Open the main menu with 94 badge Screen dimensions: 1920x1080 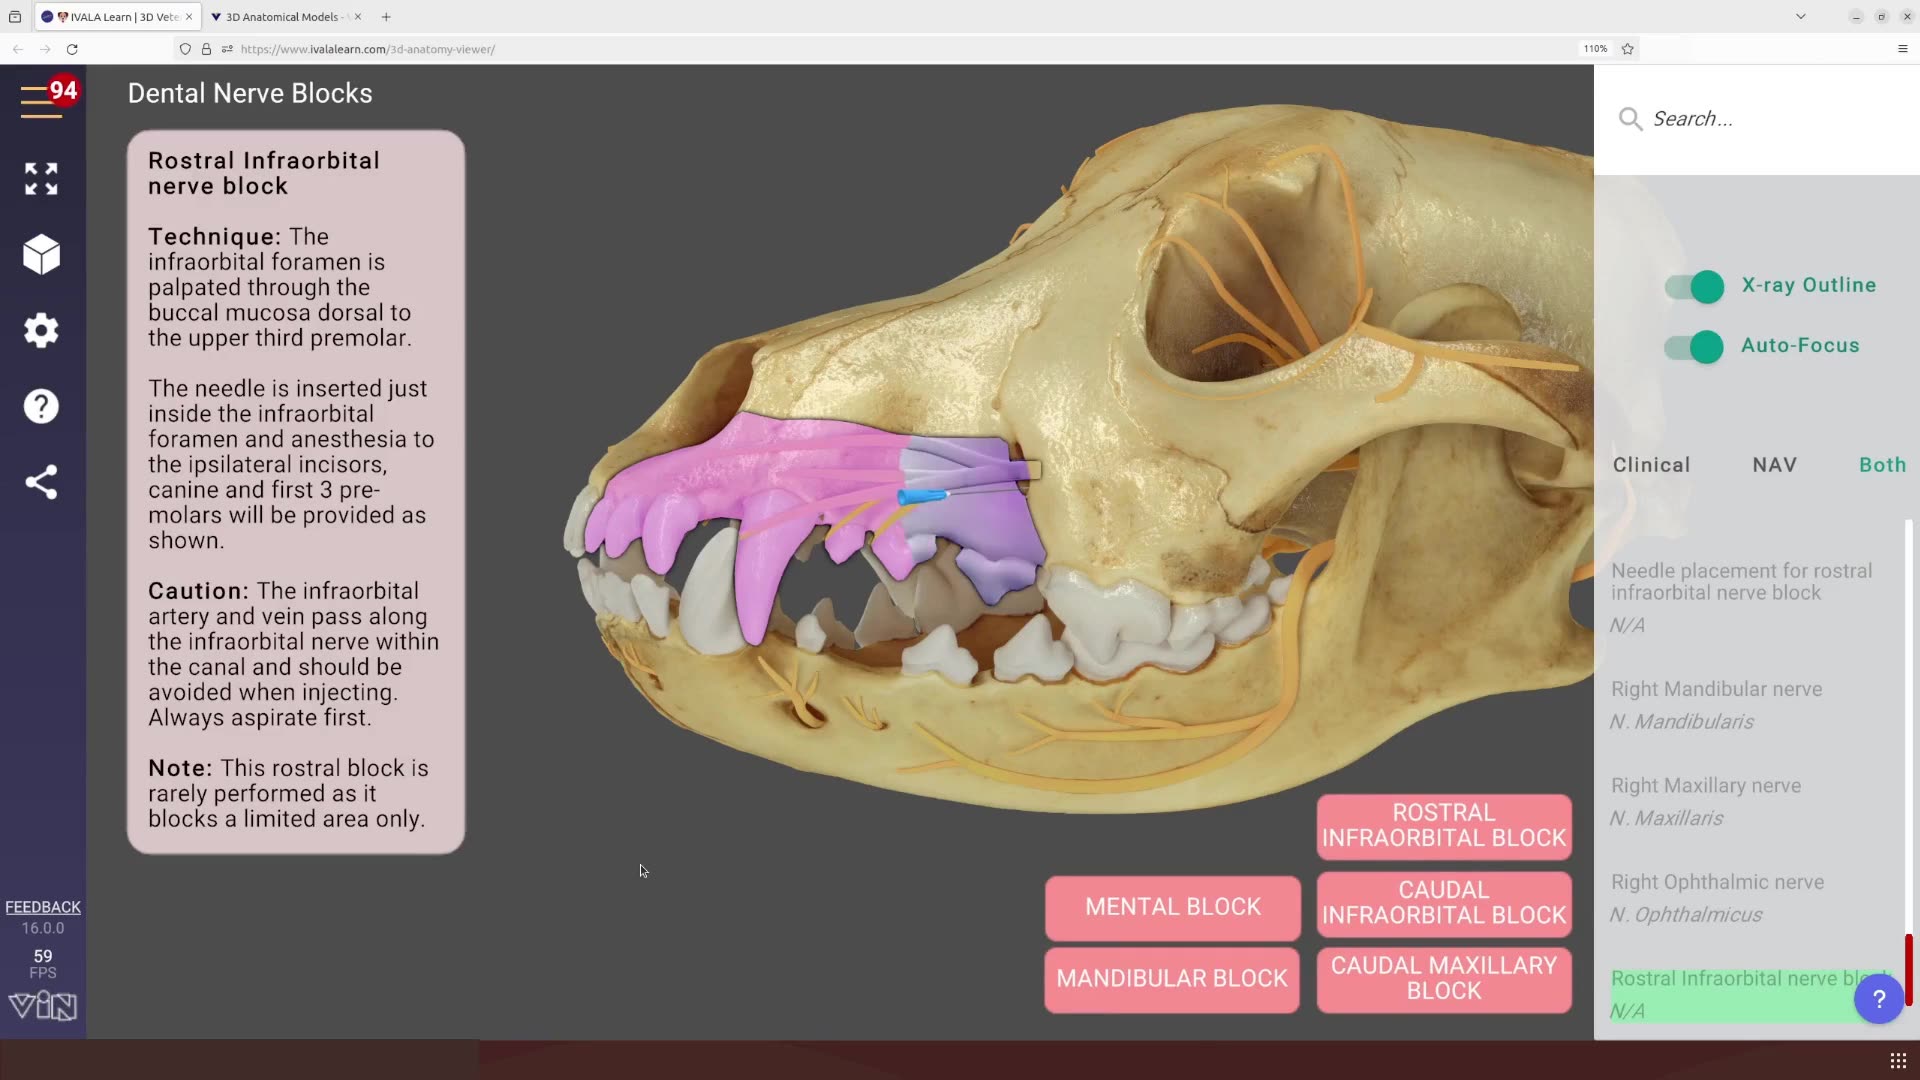pyautogui.click(x=41, y=99)
